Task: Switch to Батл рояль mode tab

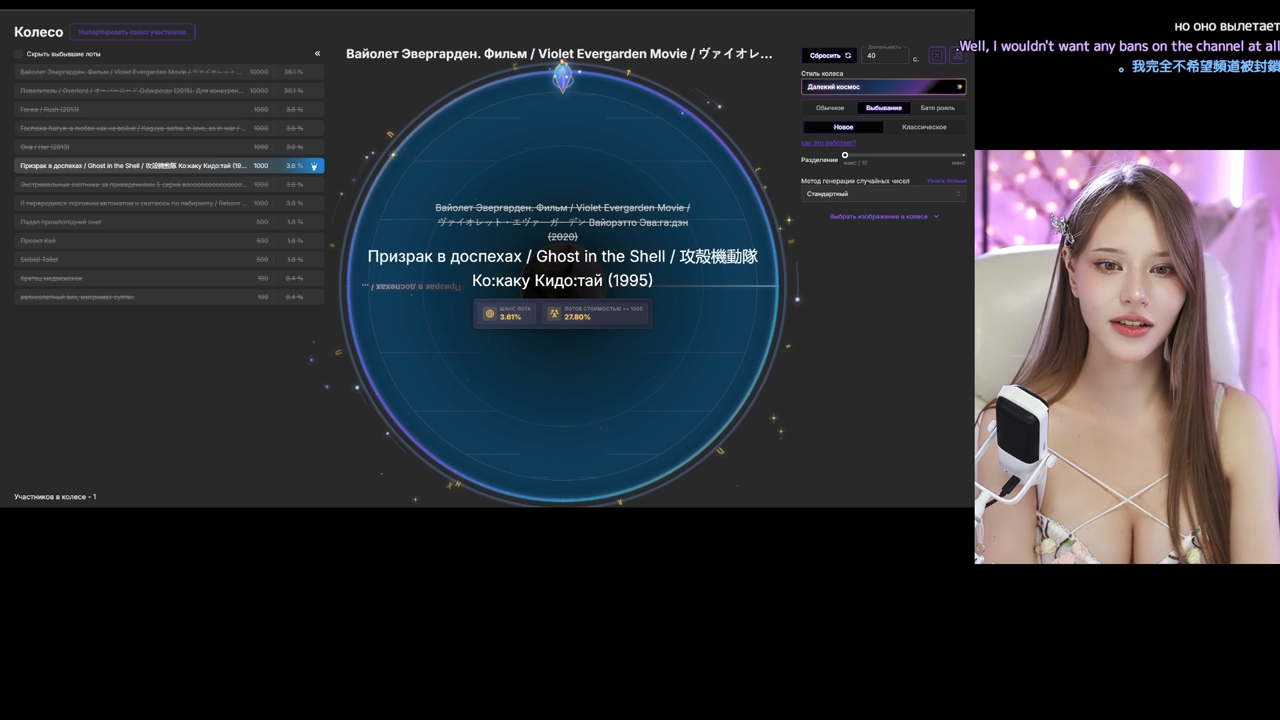Action: pyautogui.click(x=938, y=108)
